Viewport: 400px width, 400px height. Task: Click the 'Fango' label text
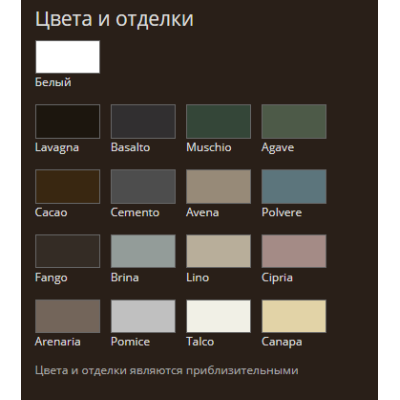(51, 278)
